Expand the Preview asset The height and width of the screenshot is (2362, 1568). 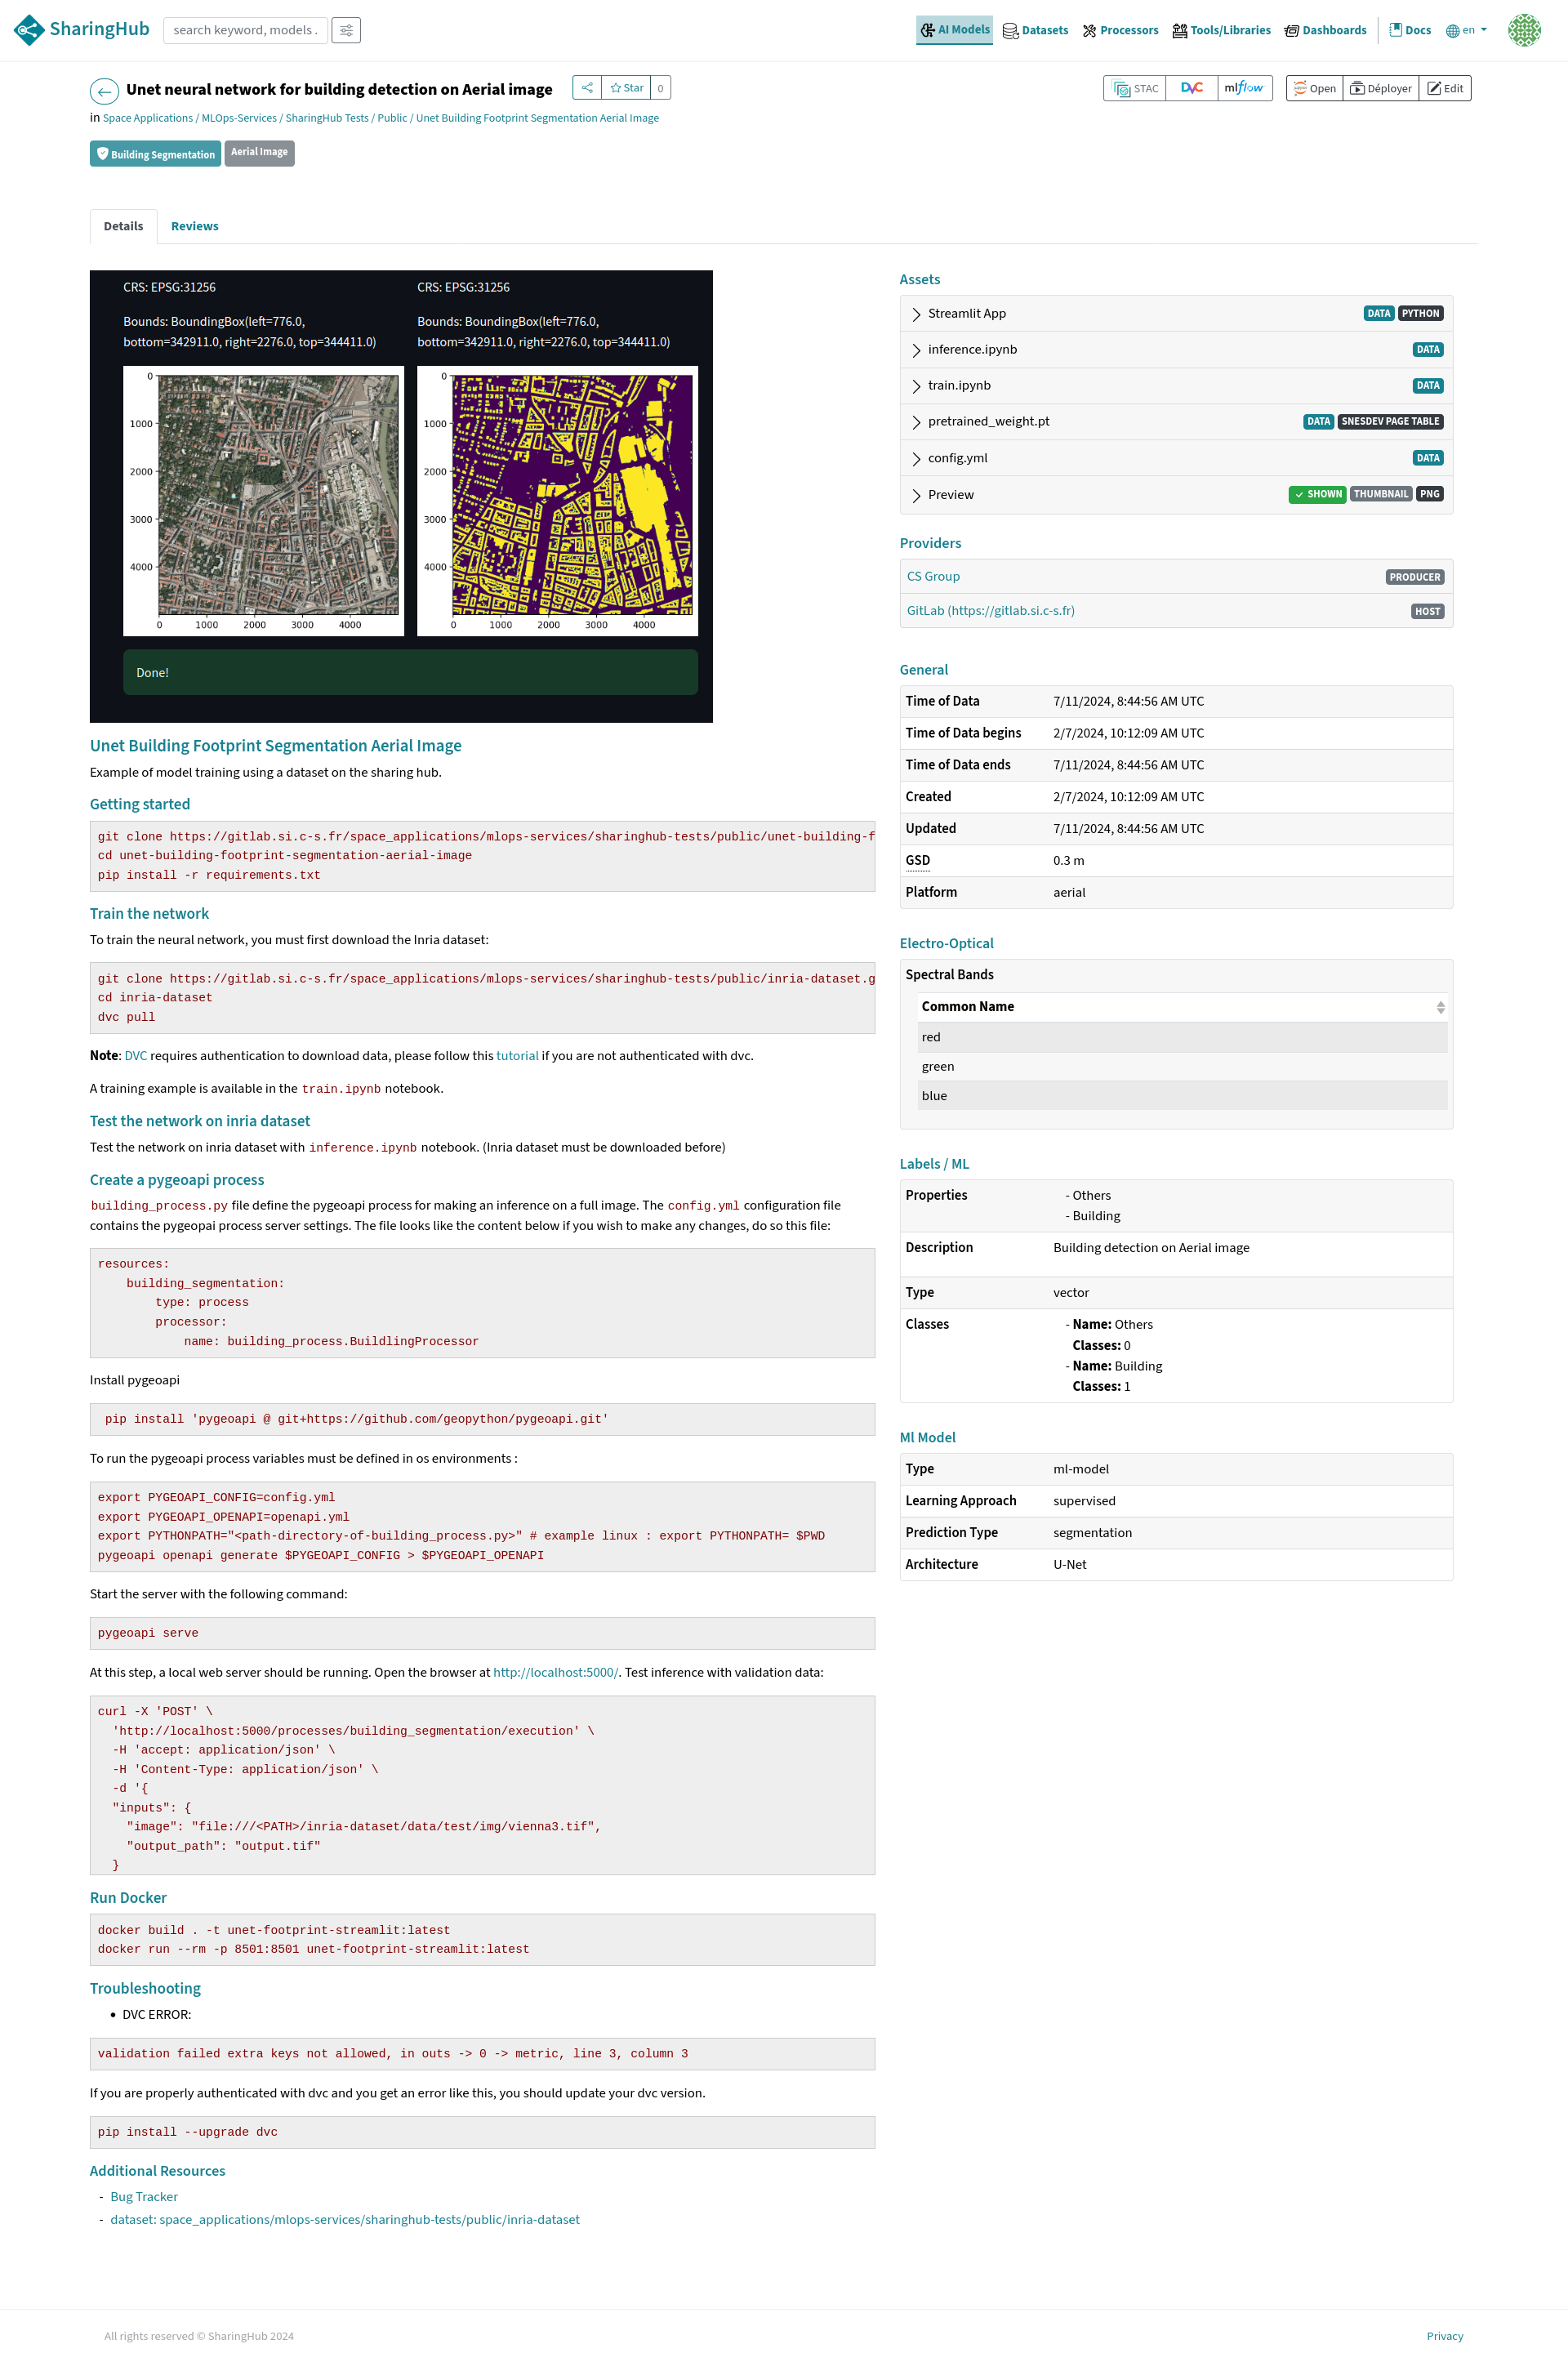1176,494
